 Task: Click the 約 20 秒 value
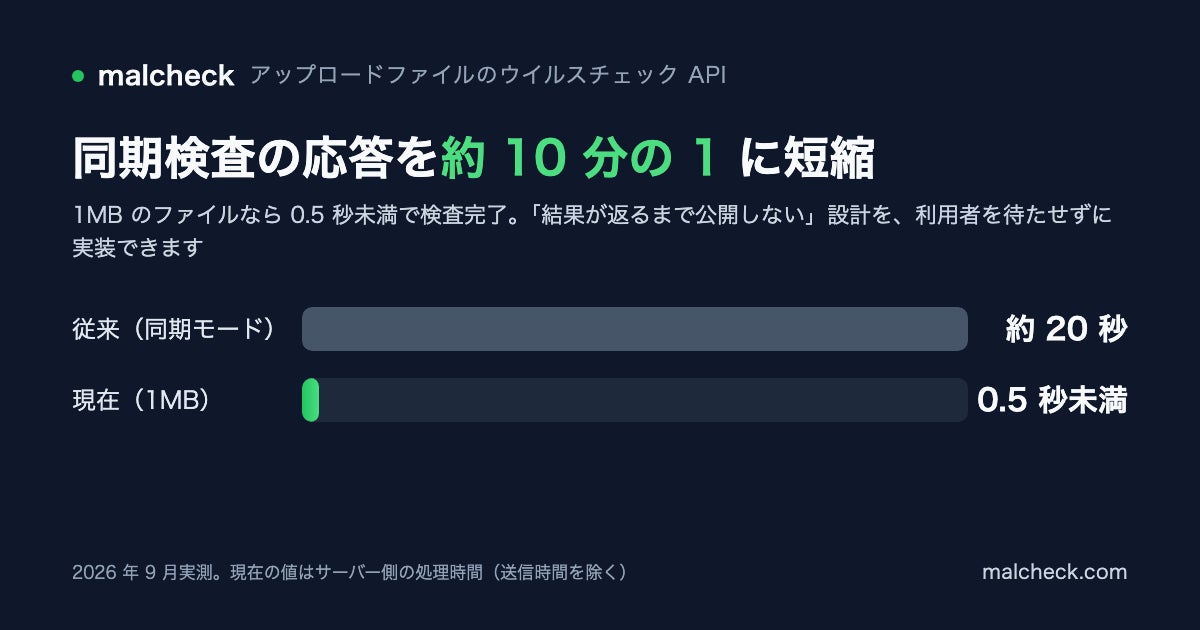click(1066, 329)
